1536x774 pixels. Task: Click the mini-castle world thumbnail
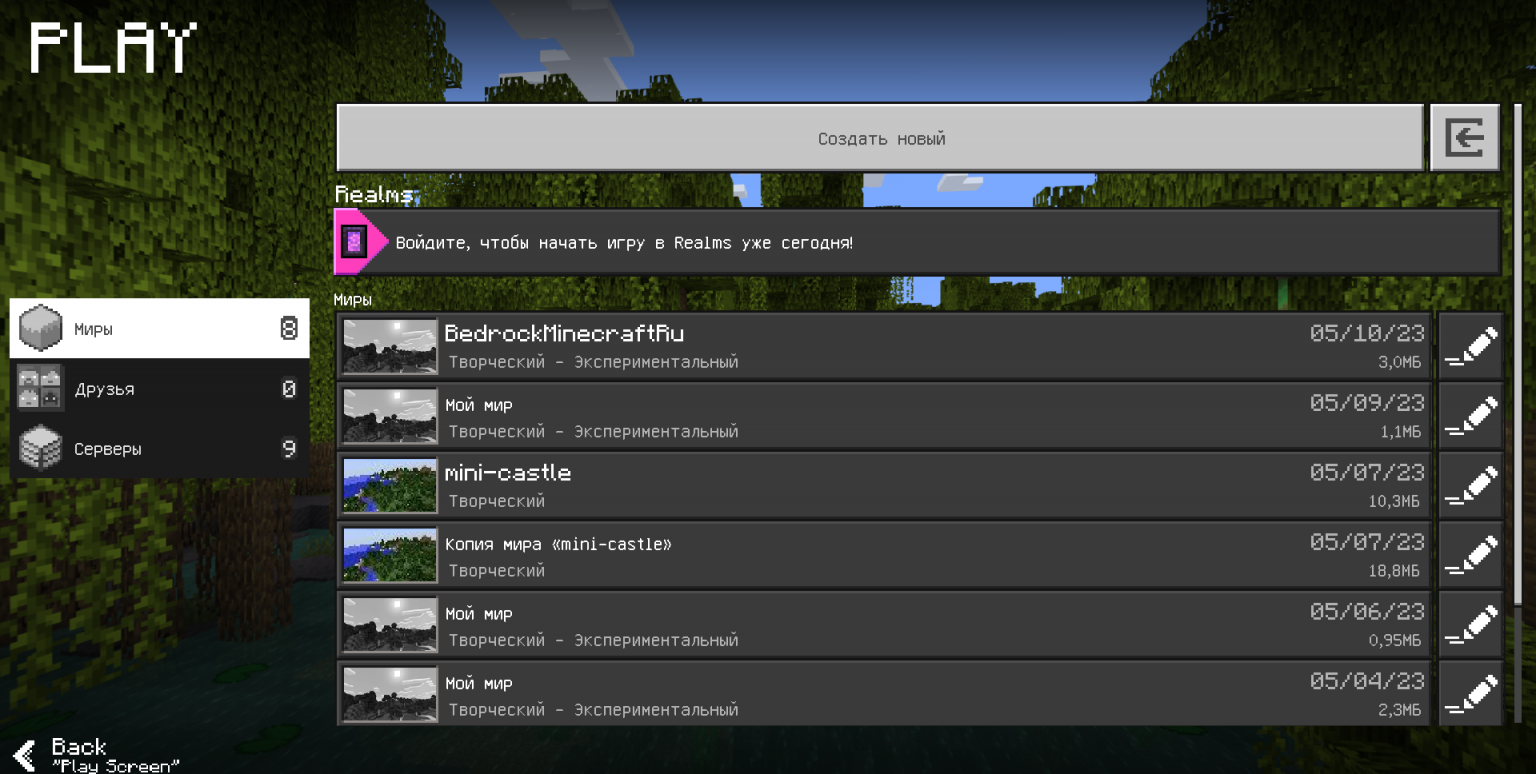pyautogui.click(x=390, y=485)
